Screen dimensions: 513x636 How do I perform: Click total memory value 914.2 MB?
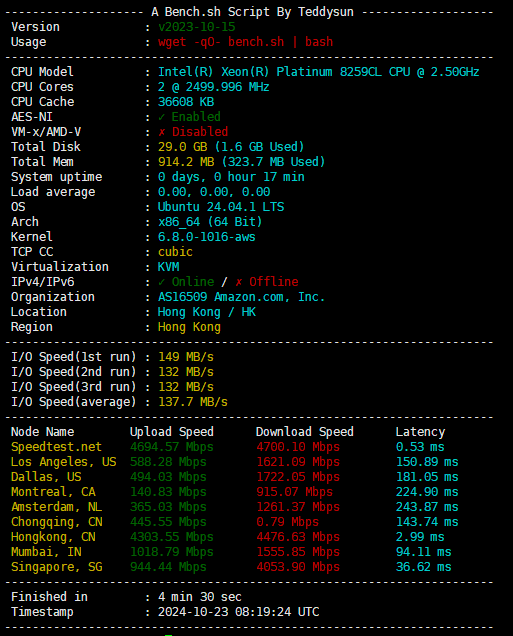186,162
